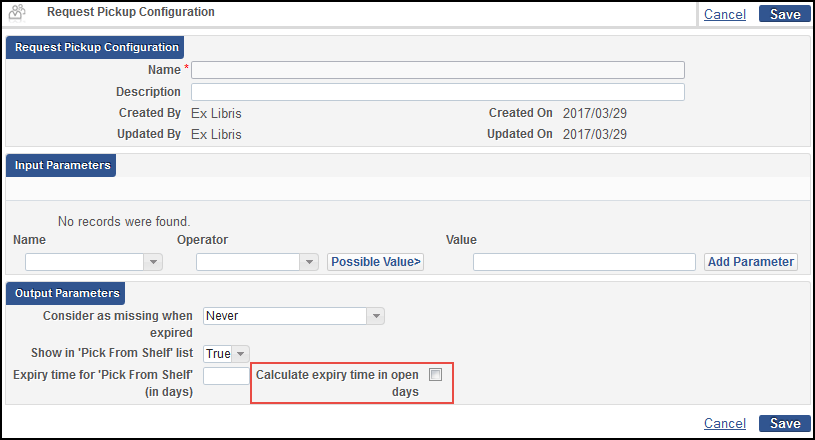
Task: Focus the Value input field
Action: [584, 262]
